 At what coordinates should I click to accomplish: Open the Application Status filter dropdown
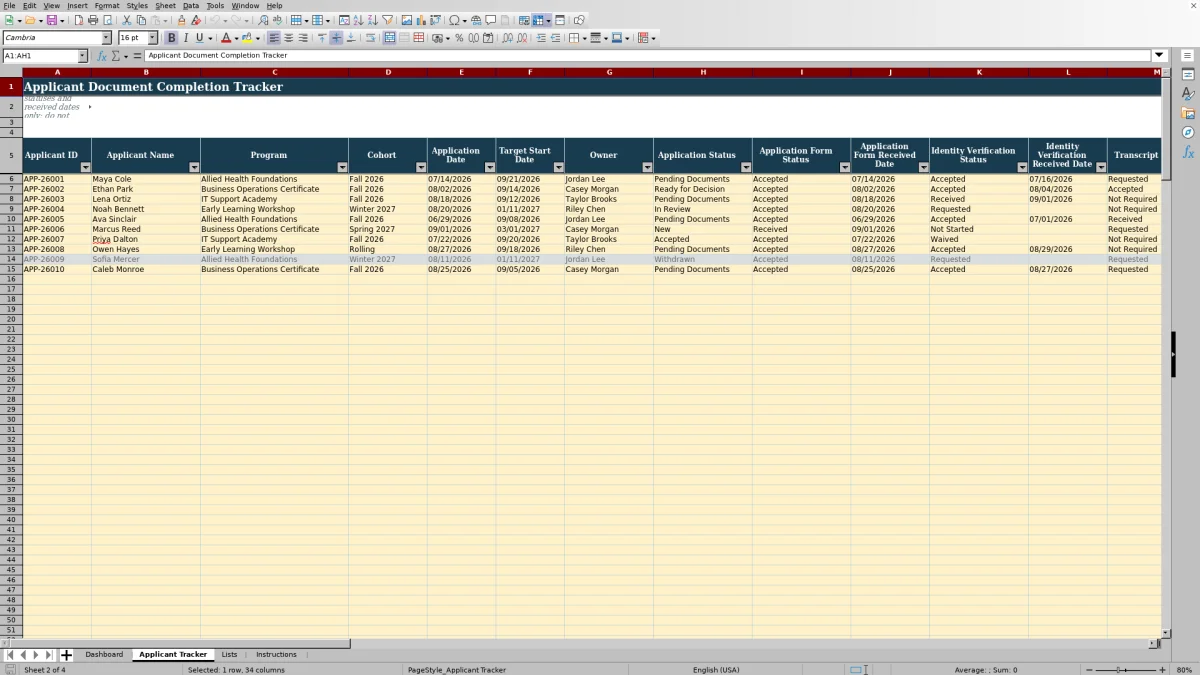pos(746,167)
